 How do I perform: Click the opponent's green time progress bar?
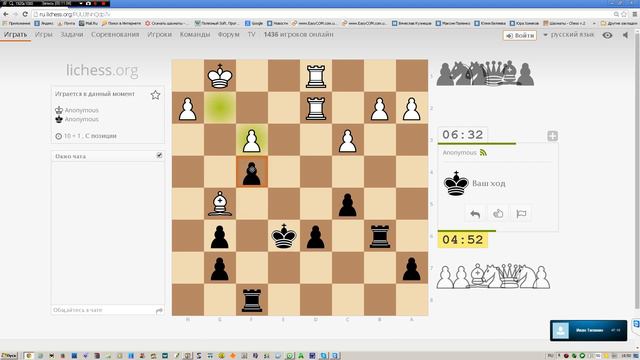[477, 144]
